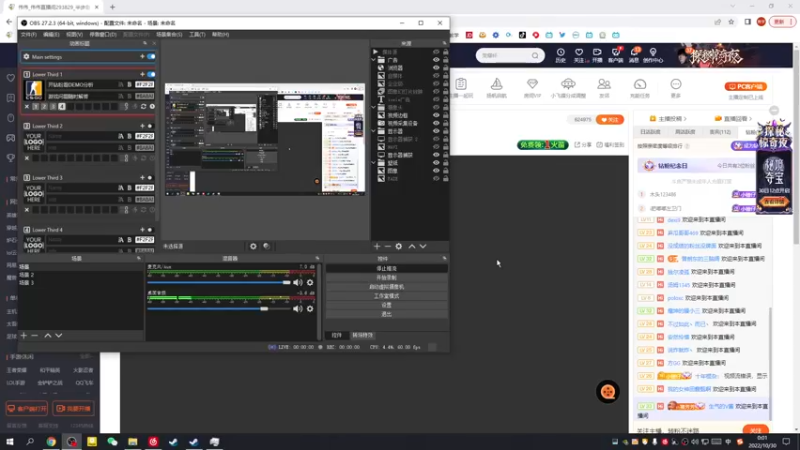This screenshot has height=450, width=800.
Task: Toggle visibility of 广告 source group
Action: coord(436,60)
